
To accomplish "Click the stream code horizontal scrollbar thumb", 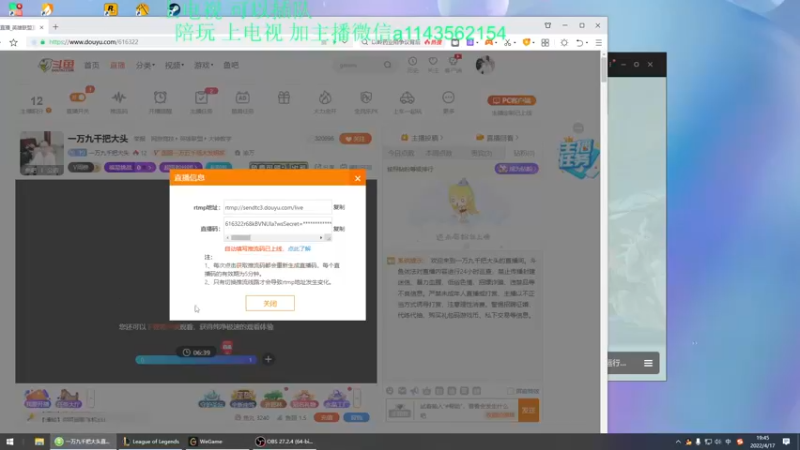I will pos(241,238).
